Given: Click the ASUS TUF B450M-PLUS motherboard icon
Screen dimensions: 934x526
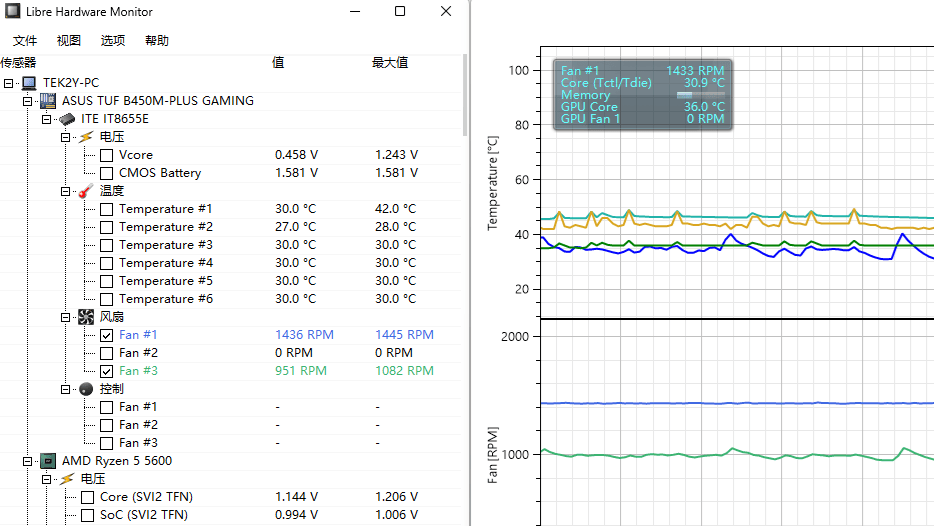Looking at the screenshot, I should (48, 101).
